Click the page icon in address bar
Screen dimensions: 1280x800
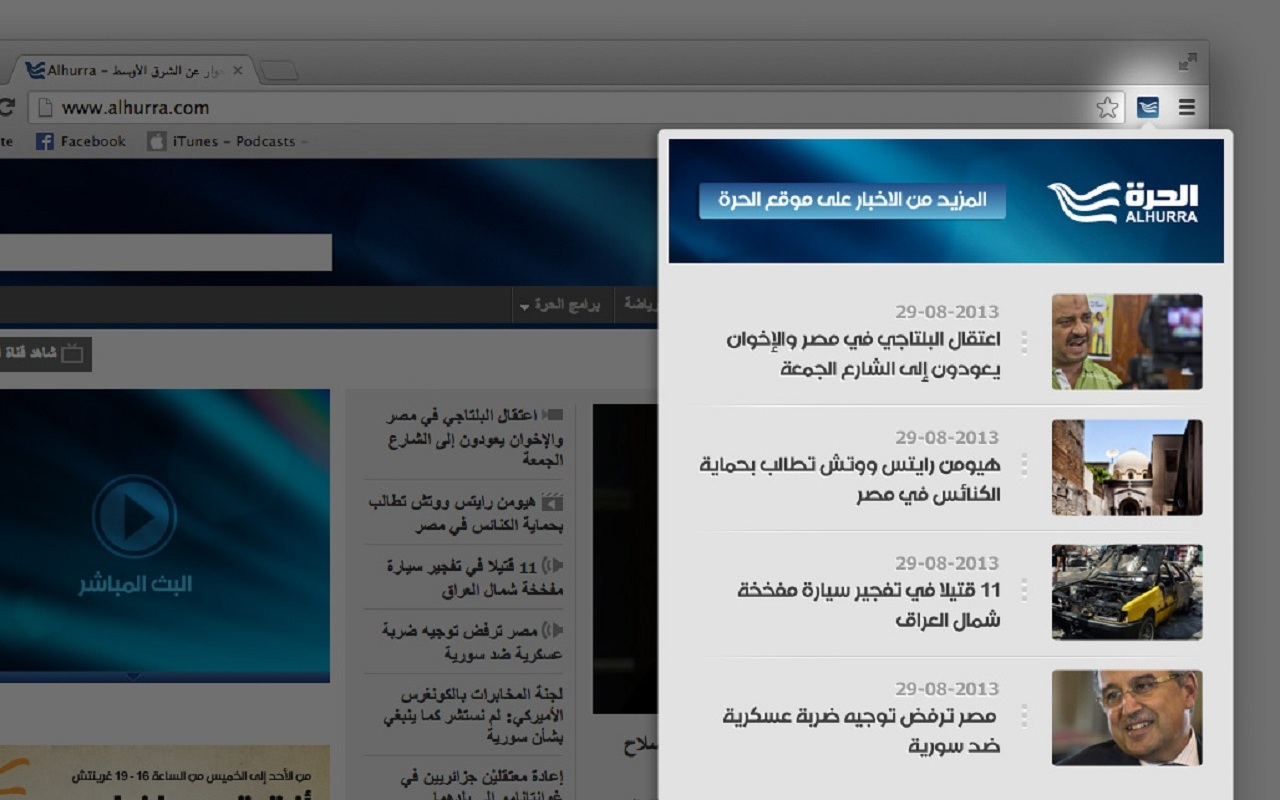coord(44,108)
